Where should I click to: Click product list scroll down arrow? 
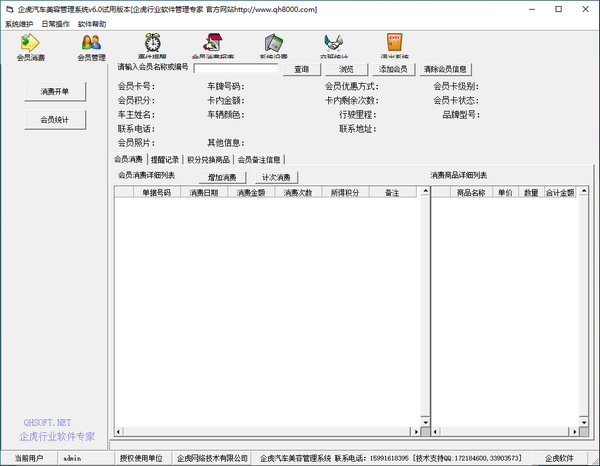584,422
